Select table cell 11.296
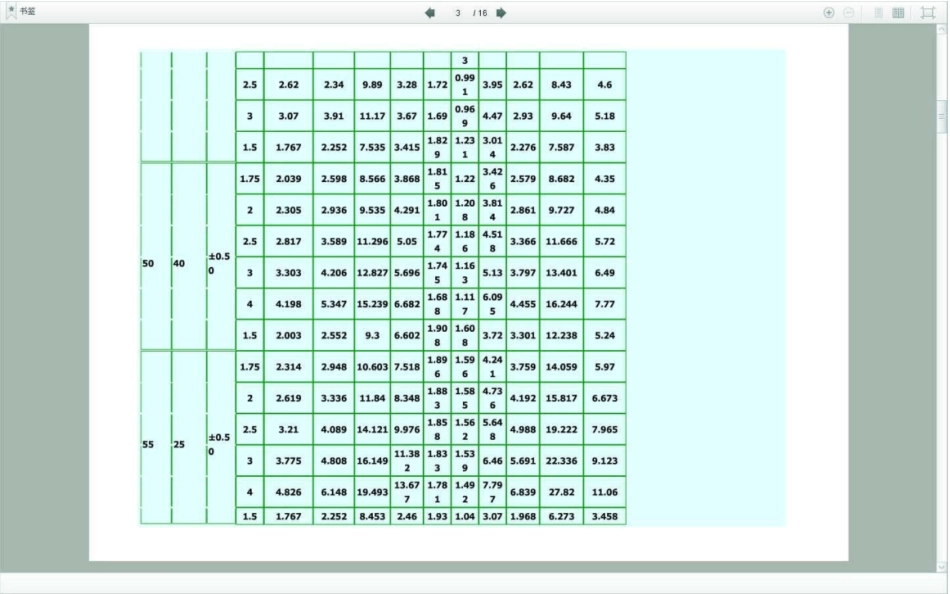The width and height of the screenshot is (950, 594). tap(372, 241)
